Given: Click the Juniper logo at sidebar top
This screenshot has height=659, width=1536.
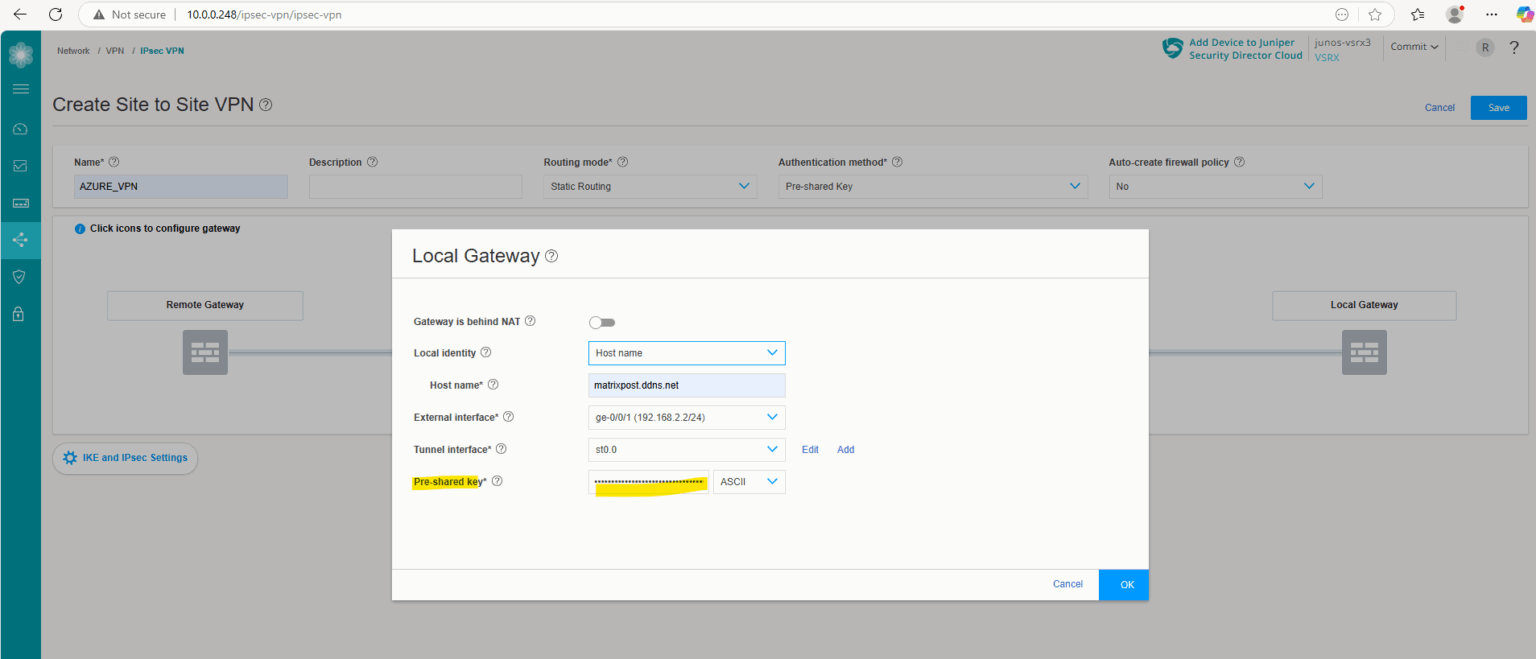Looking at the screenshot, I should [20, 52].
